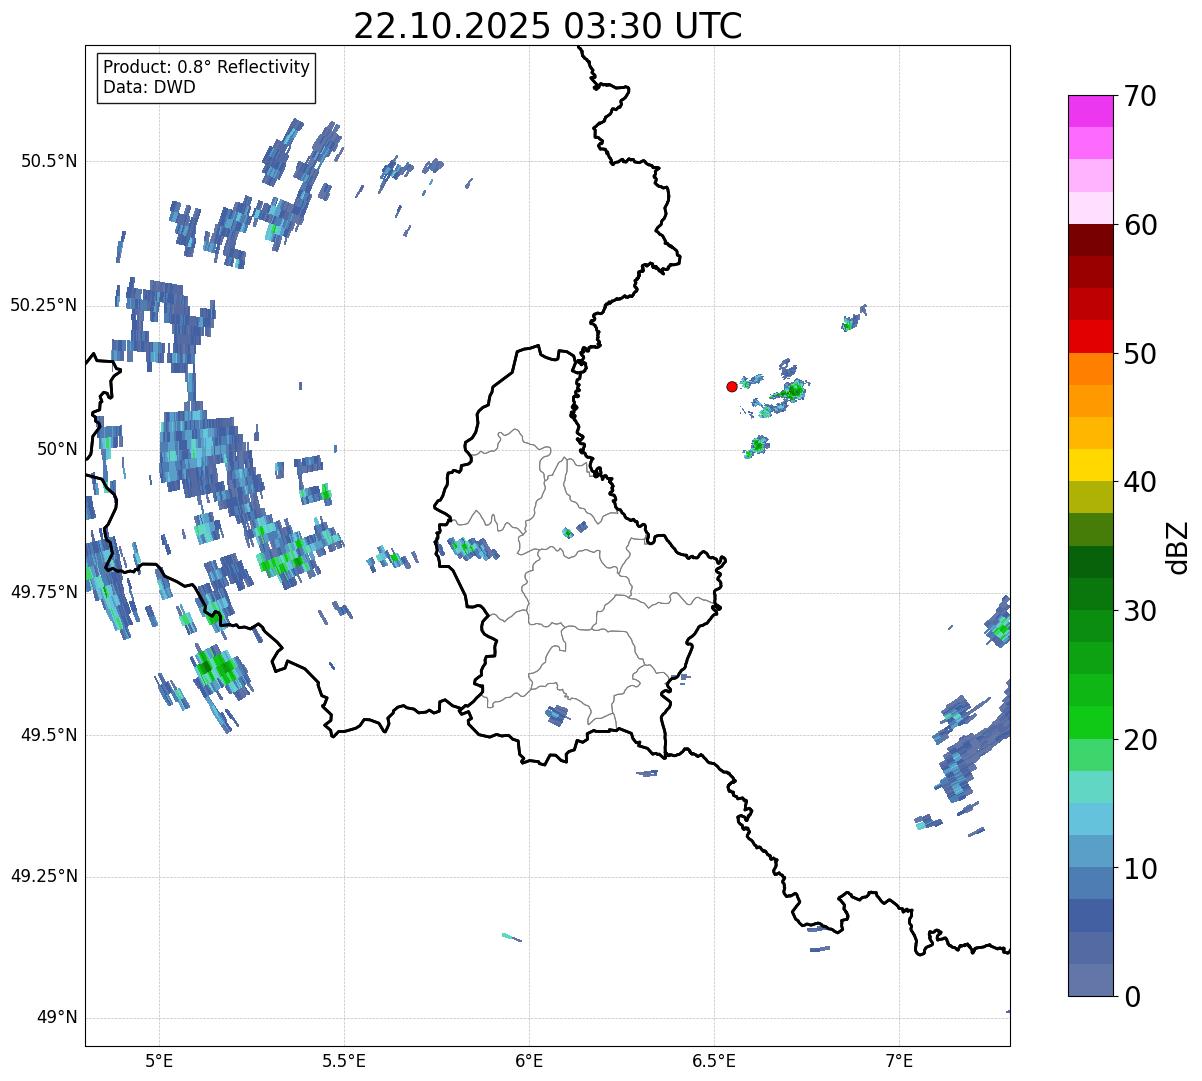
Task: Click the longitude label "6.5°E"
Action: (x=714, y=1060)
